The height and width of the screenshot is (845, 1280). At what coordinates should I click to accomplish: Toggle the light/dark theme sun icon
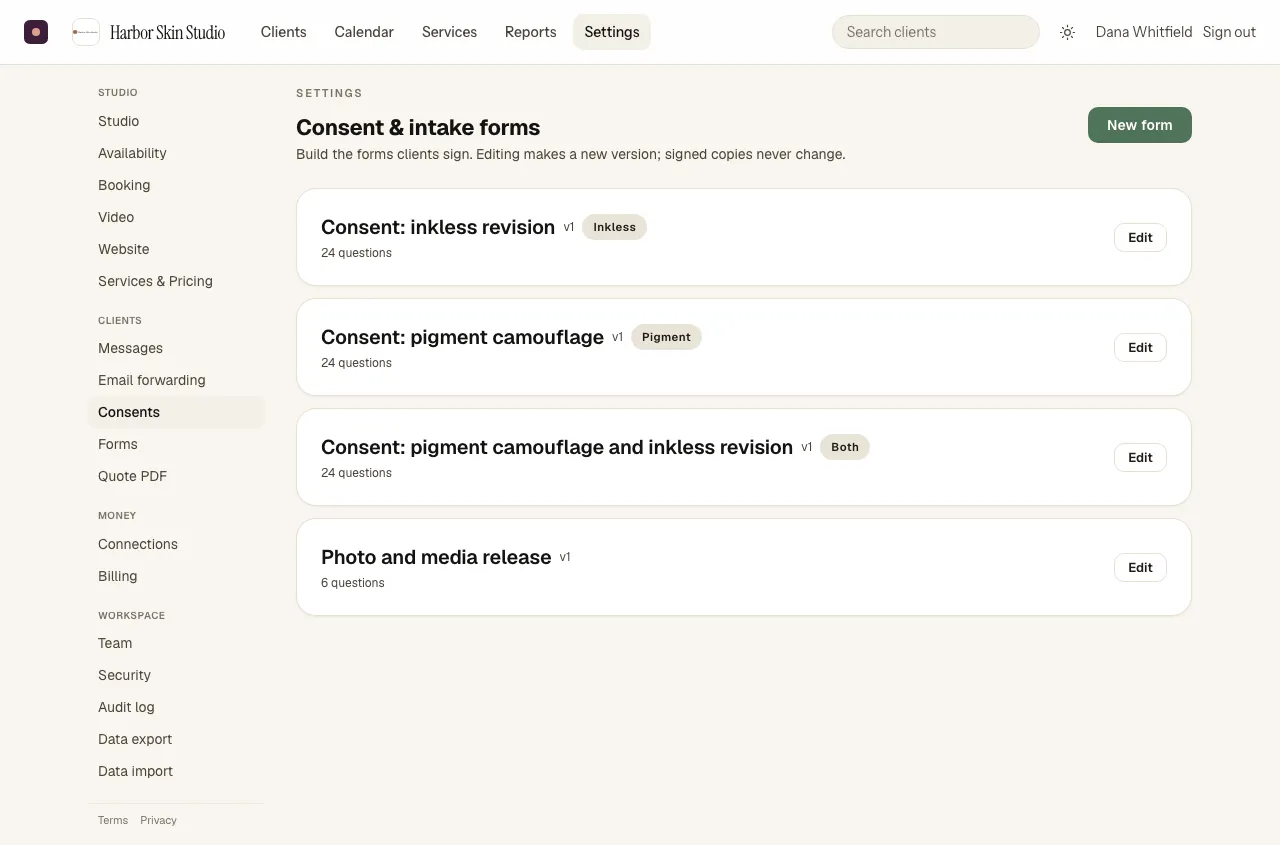point(1068,32)
